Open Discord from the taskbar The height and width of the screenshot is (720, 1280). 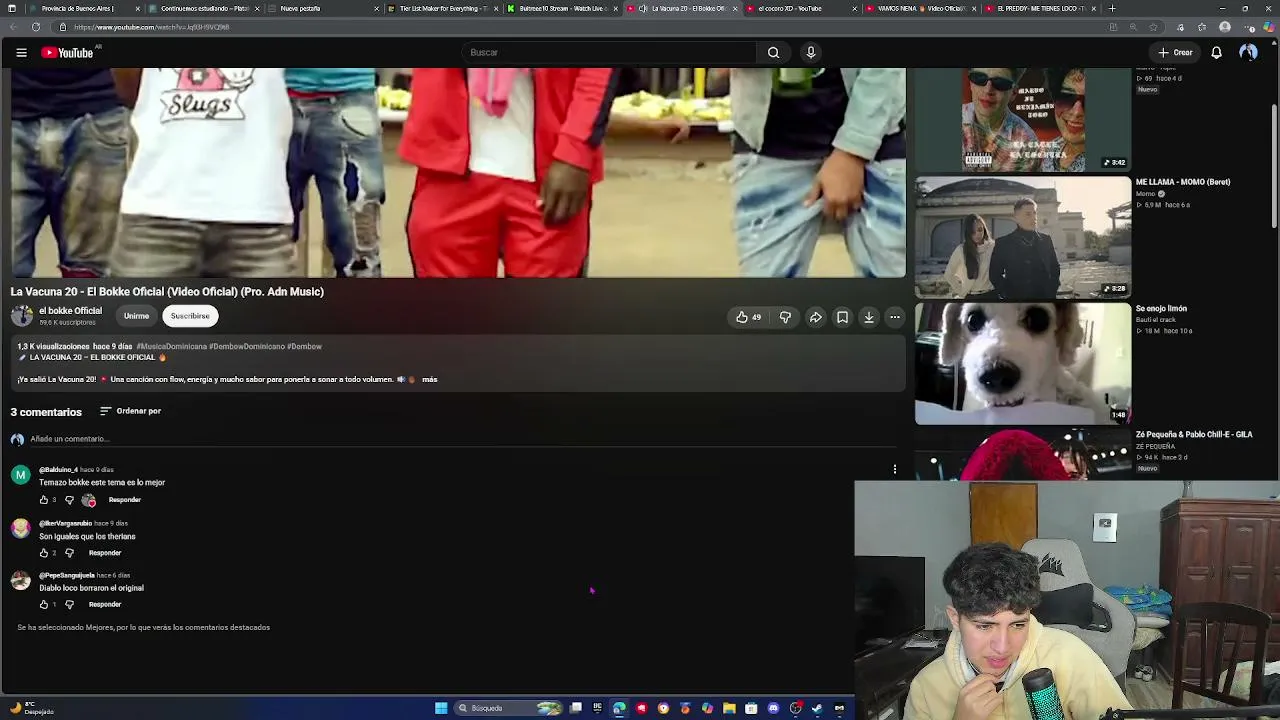(773, 708)
